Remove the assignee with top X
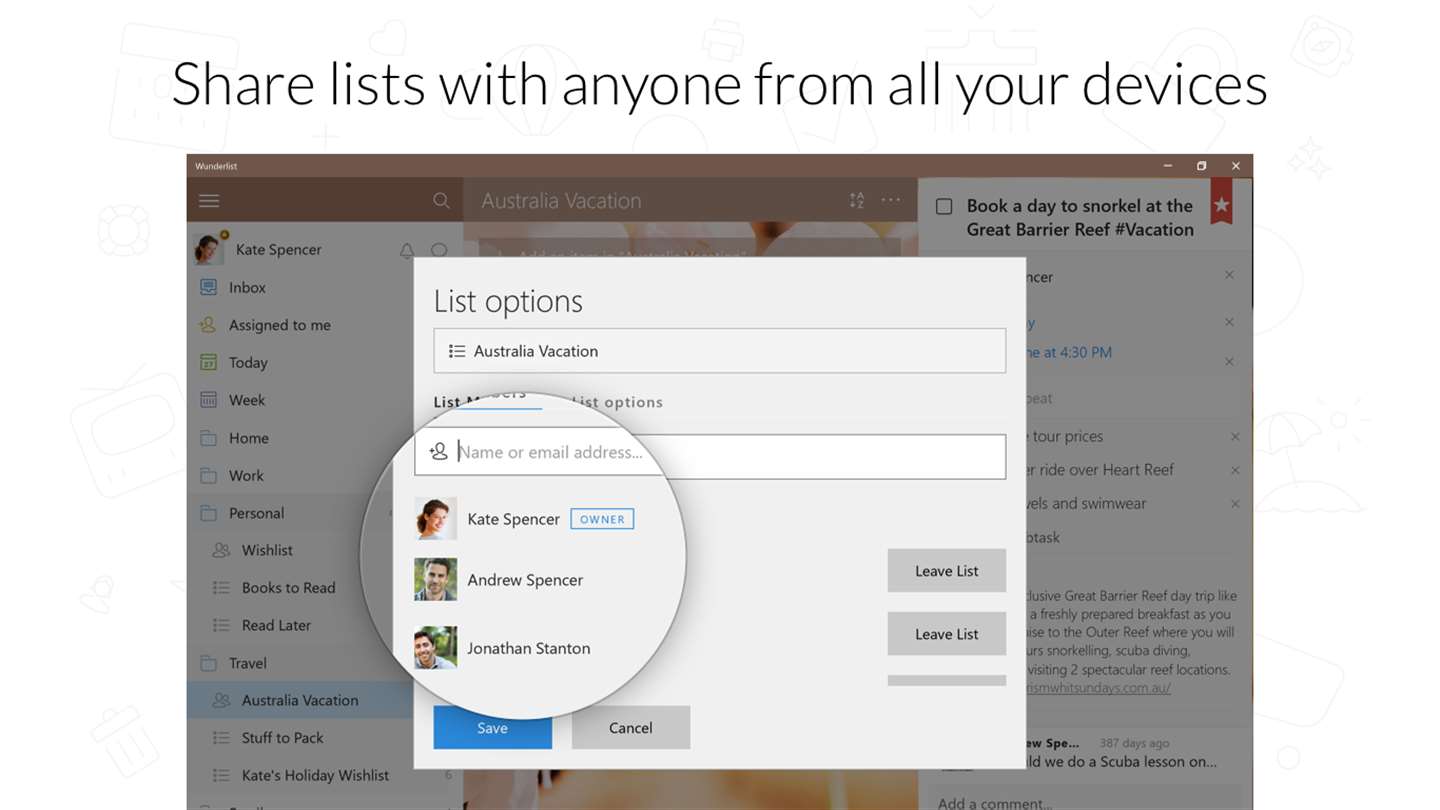 [x=1229, y=275]
